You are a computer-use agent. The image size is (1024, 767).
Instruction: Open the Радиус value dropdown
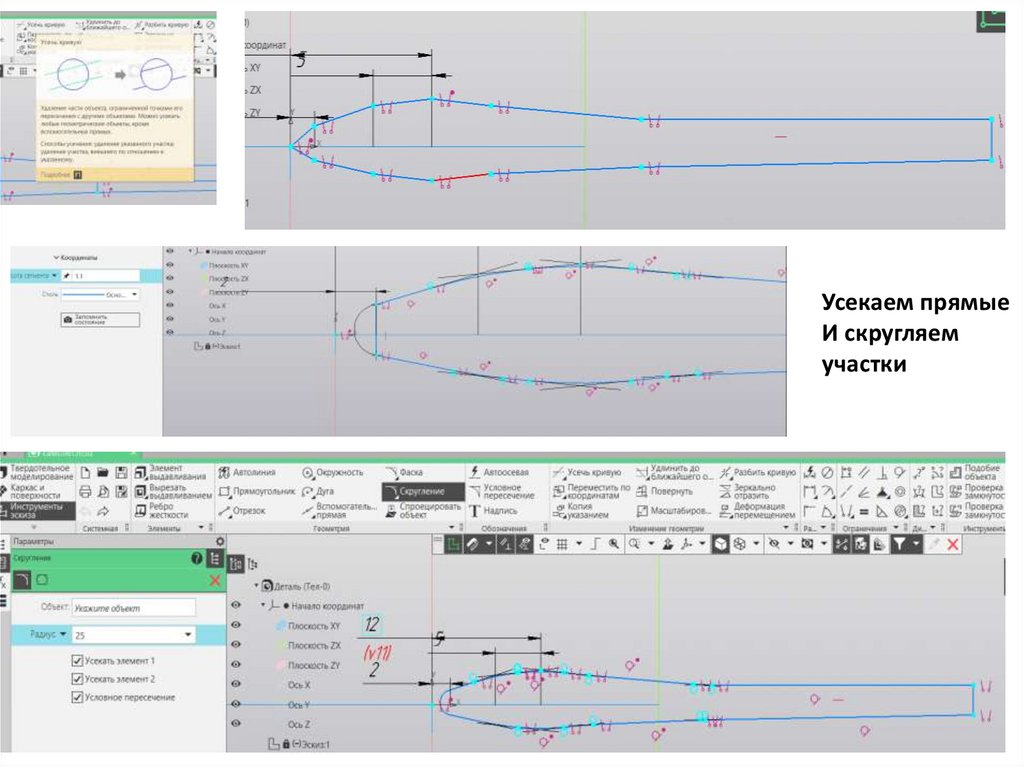click(188, 634)
